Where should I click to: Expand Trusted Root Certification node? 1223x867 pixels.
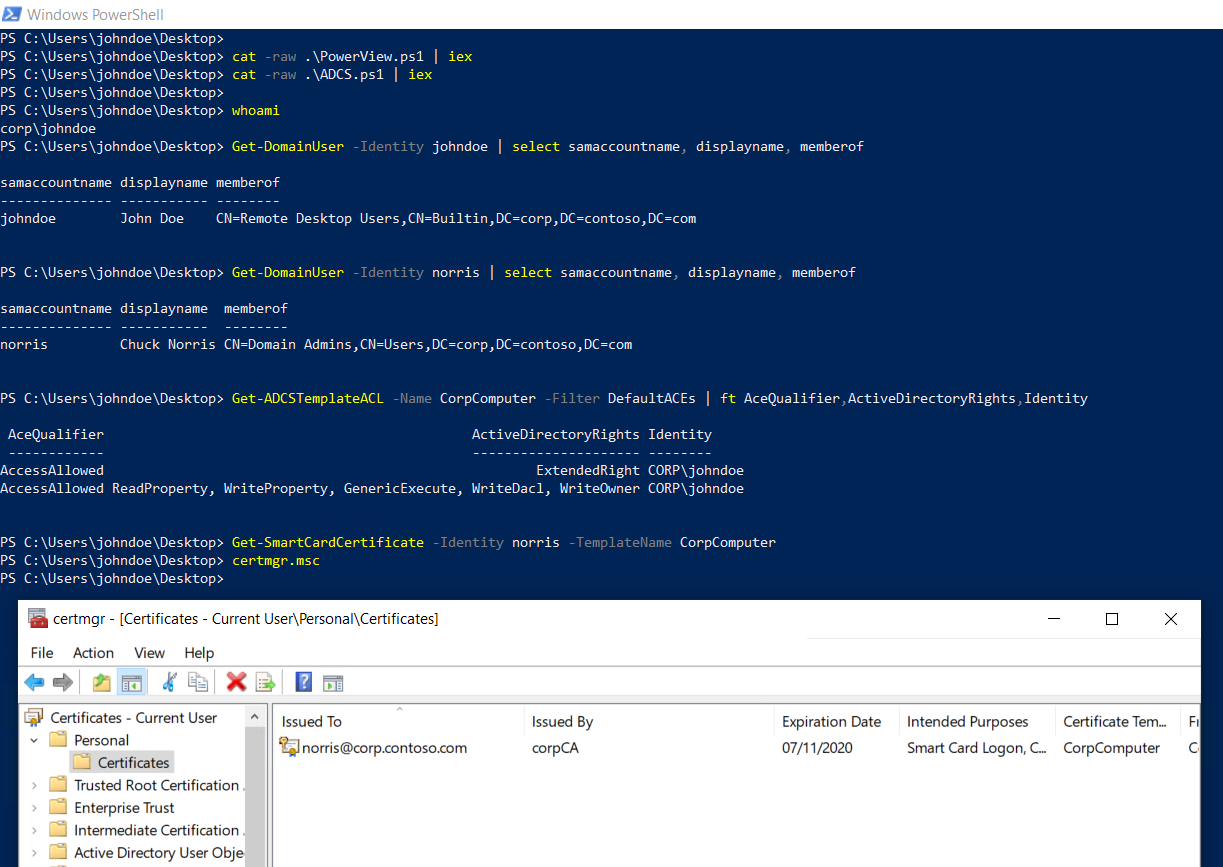click(x=34, y=785)
